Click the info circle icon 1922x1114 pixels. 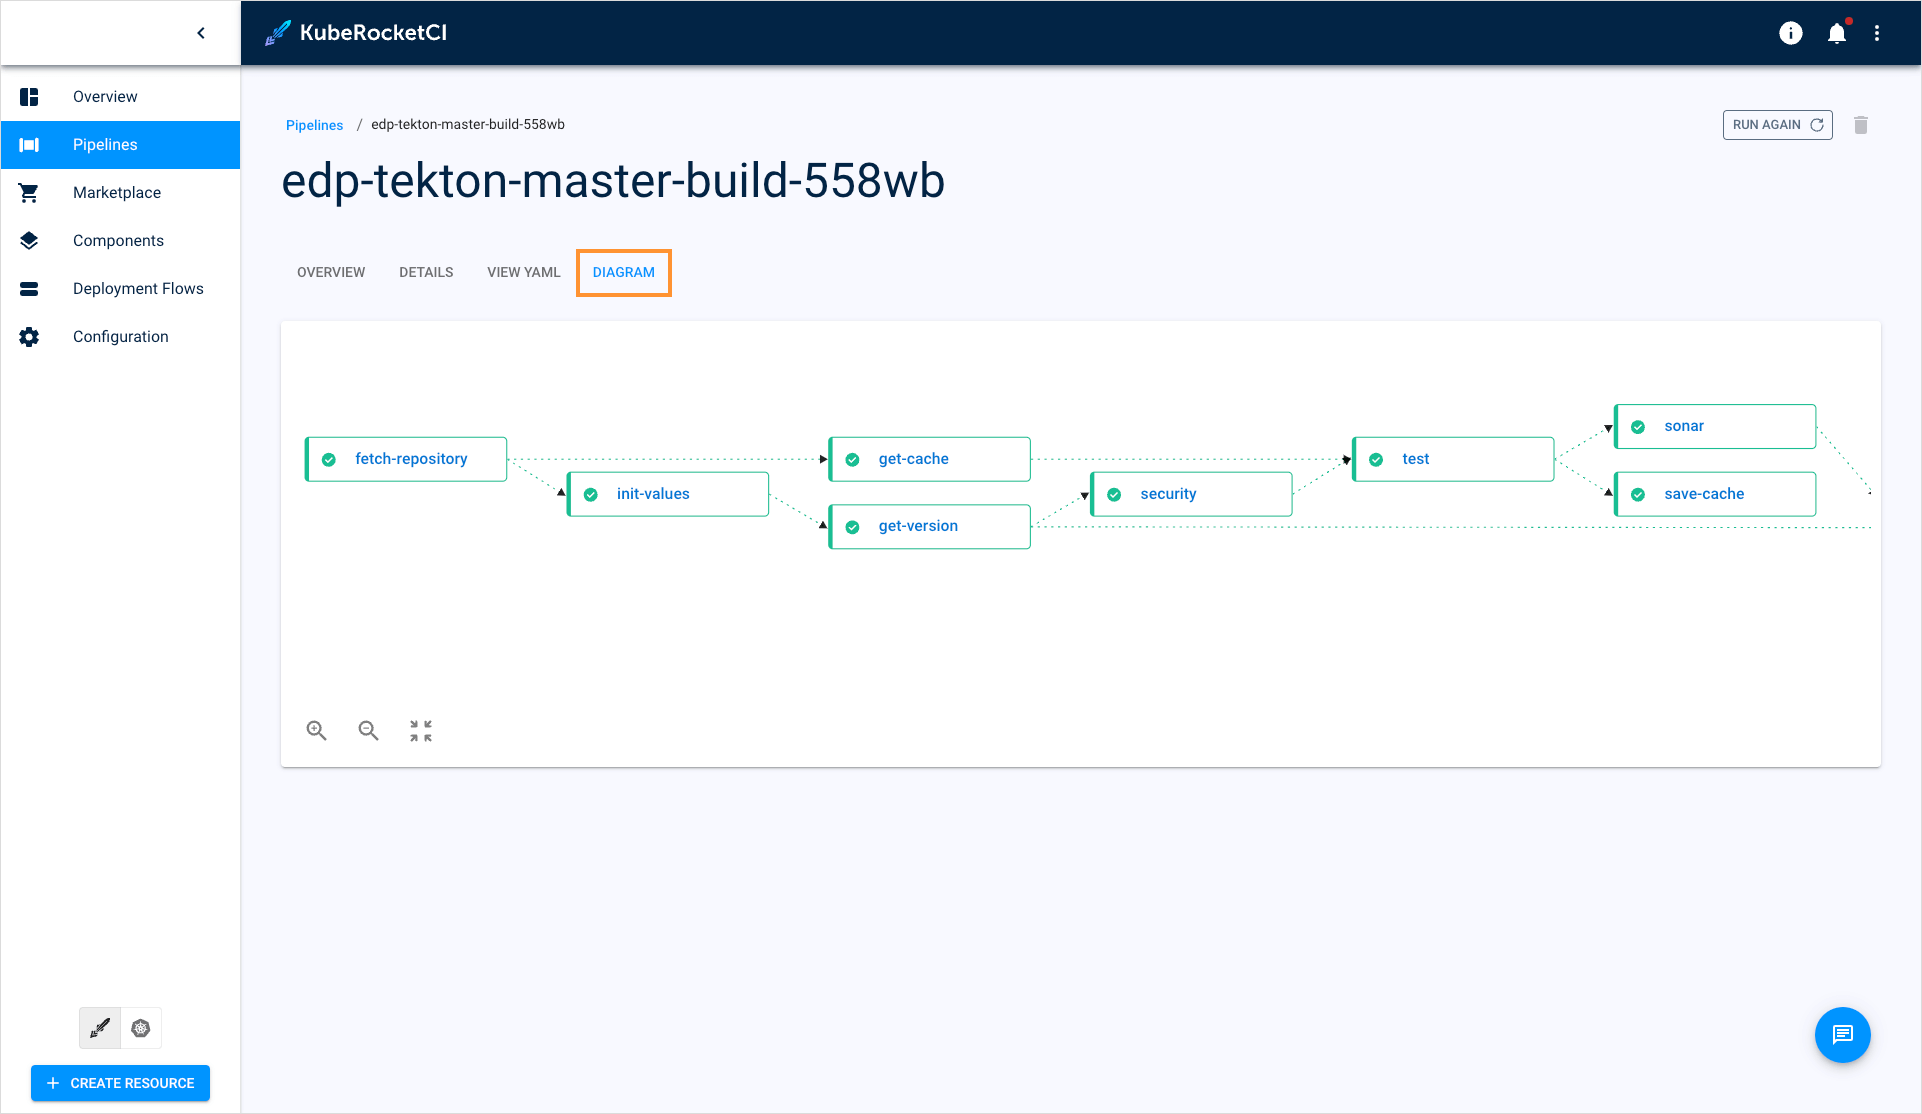click(x=1790, y=34)
